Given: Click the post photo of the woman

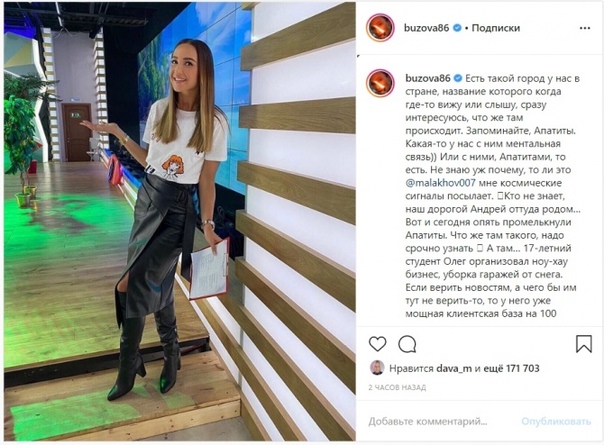Looking at the screenshot, I should [180, 221].
